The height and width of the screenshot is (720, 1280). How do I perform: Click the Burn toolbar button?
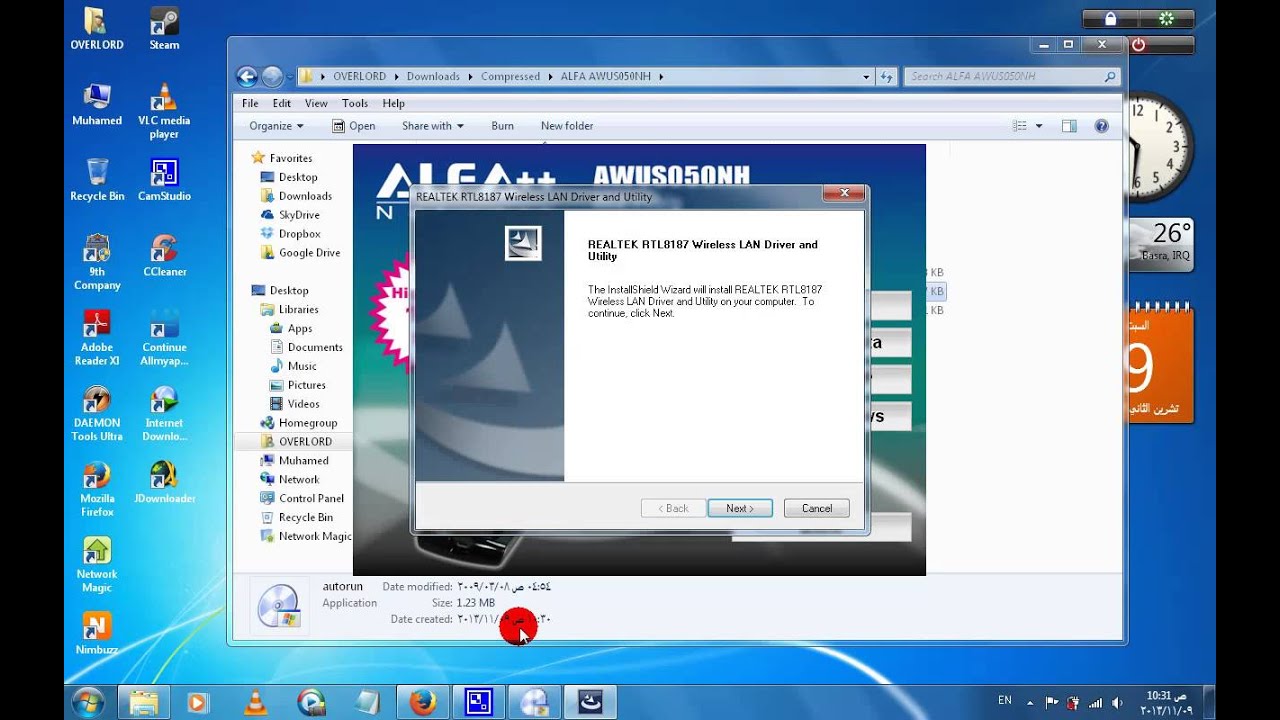pyautogui.click(x=503, y=126)
